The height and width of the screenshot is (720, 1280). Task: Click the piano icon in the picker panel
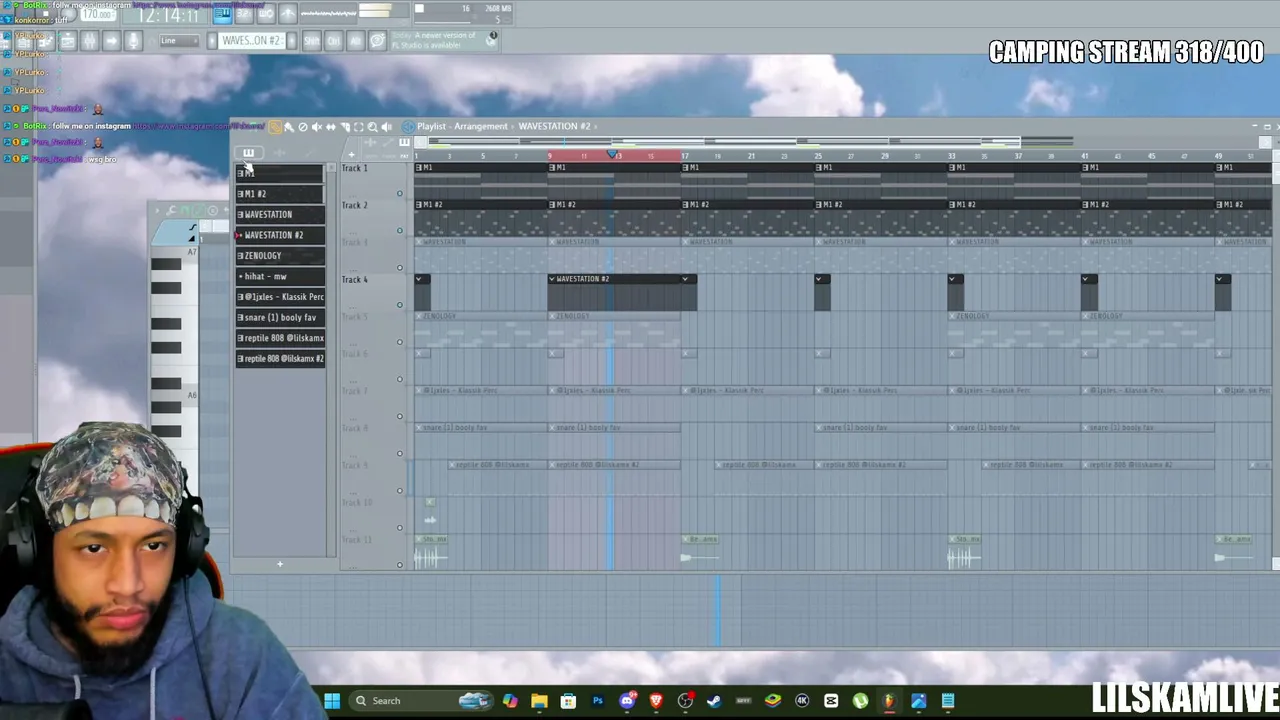[x=248, y=153]
